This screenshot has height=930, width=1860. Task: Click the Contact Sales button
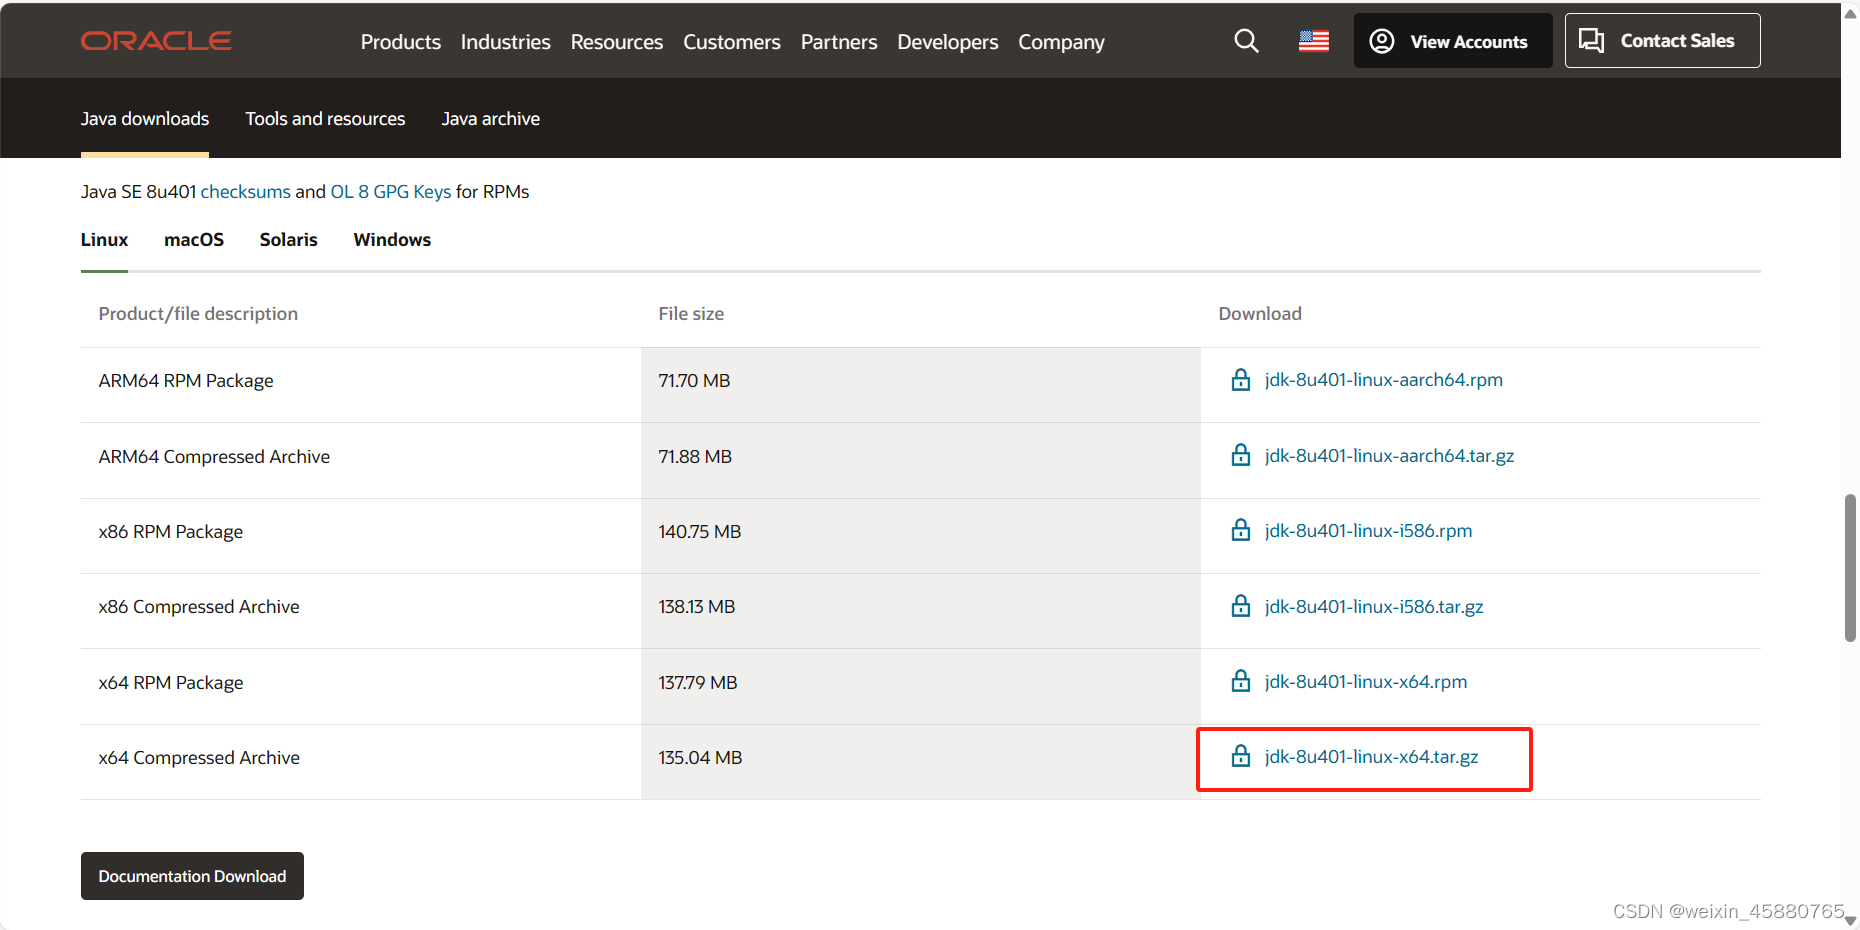(1662, 41)
